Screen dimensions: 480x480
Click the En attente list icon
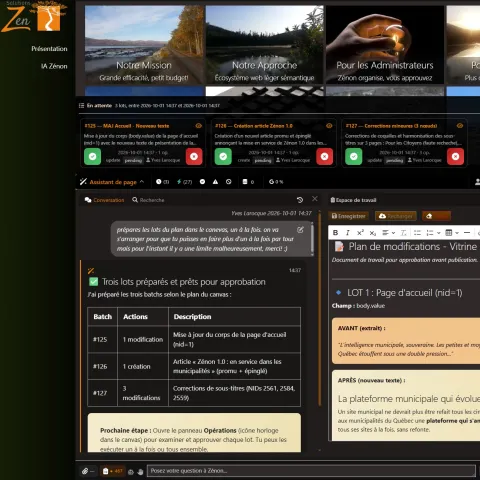click(81, 106)
